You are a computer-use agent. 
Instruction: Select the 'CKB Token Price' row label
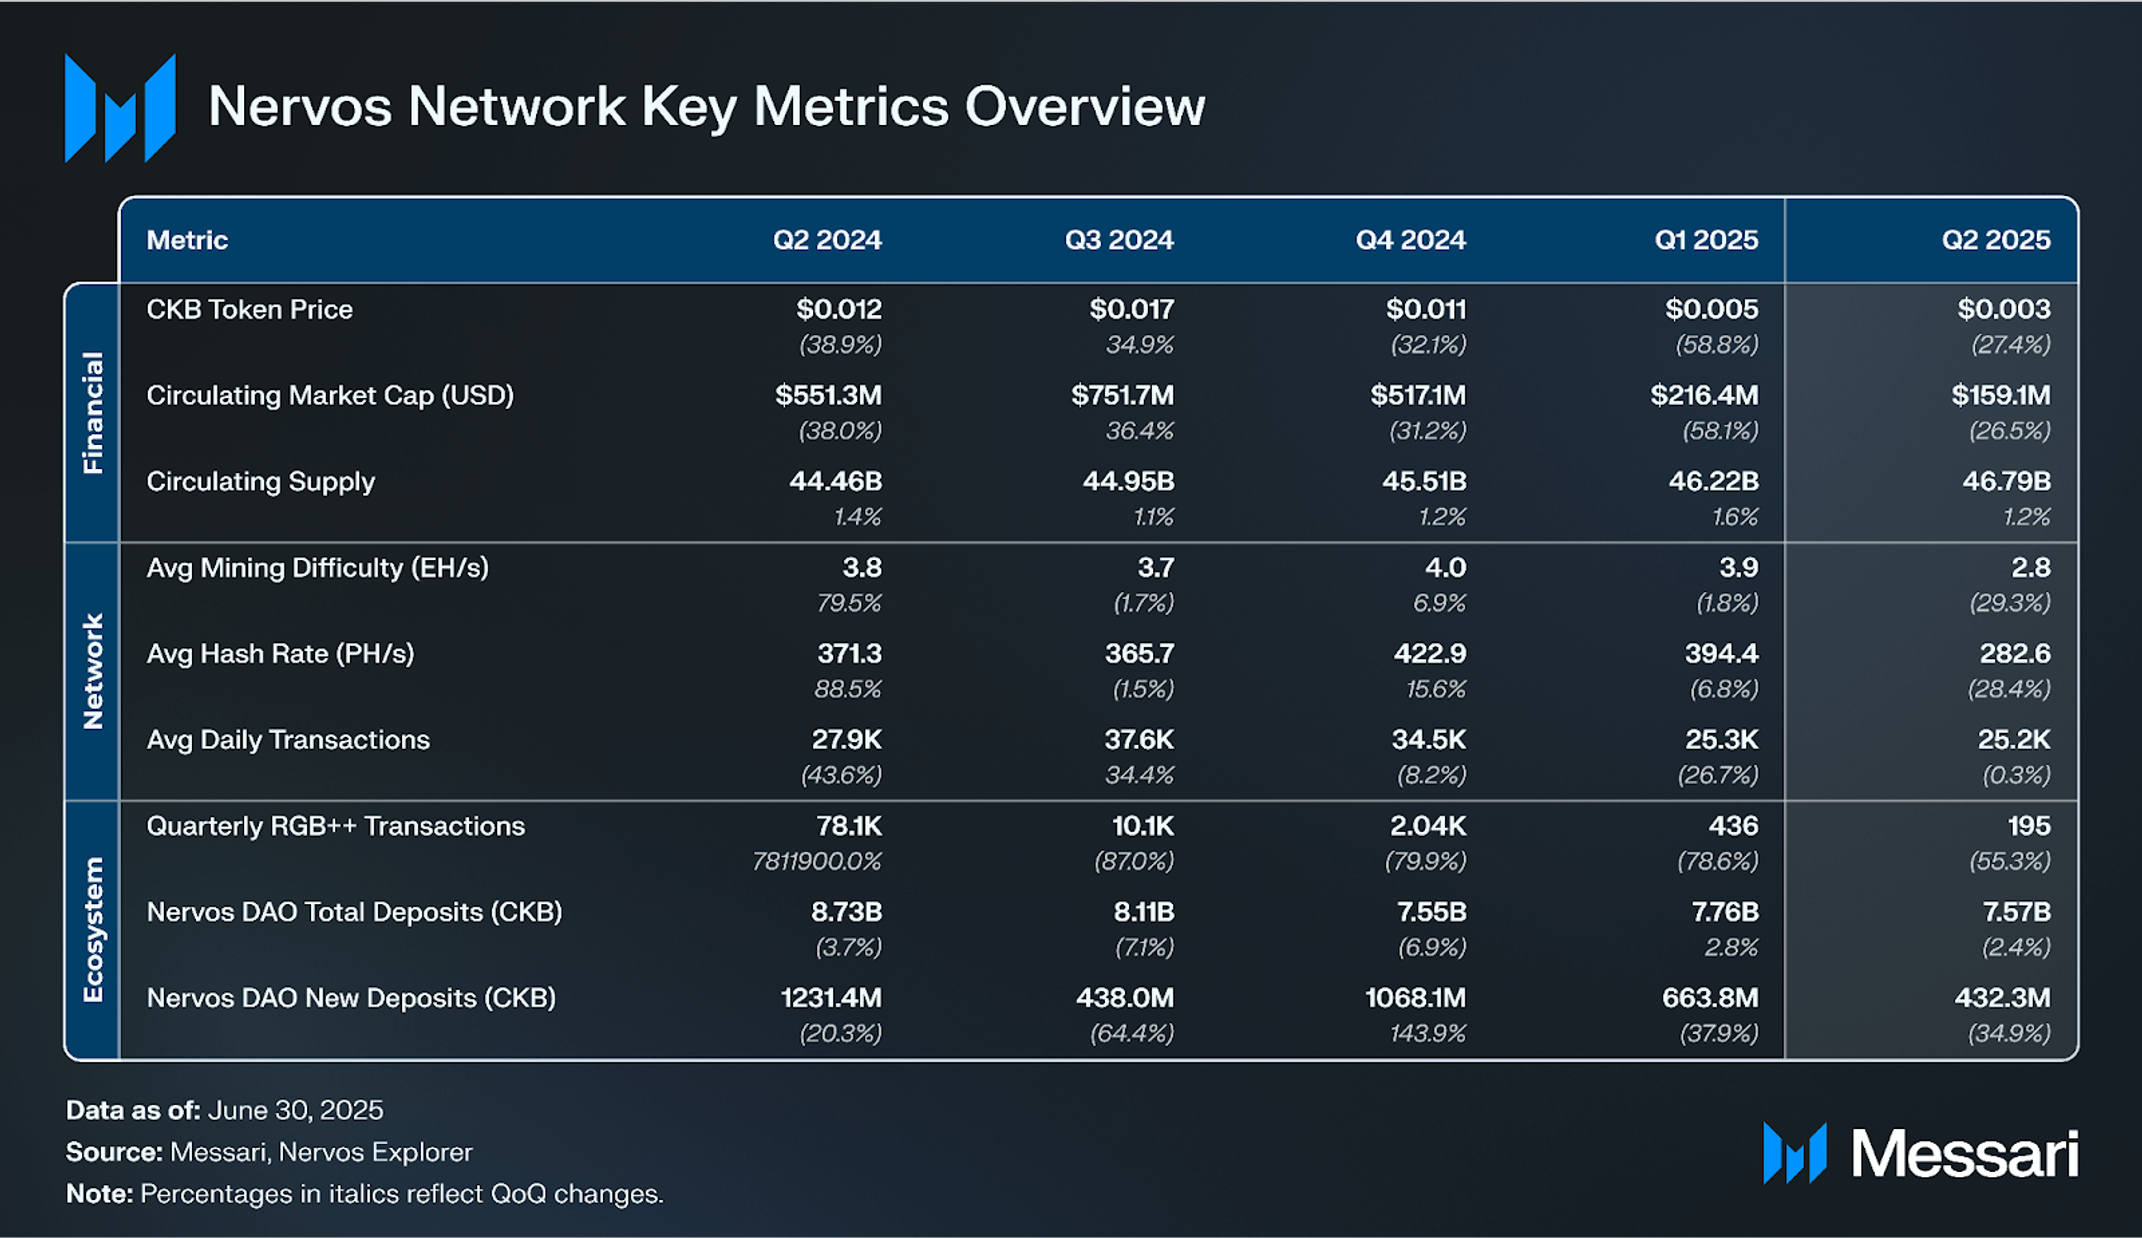pyautogui.click(x=249, y=310)
